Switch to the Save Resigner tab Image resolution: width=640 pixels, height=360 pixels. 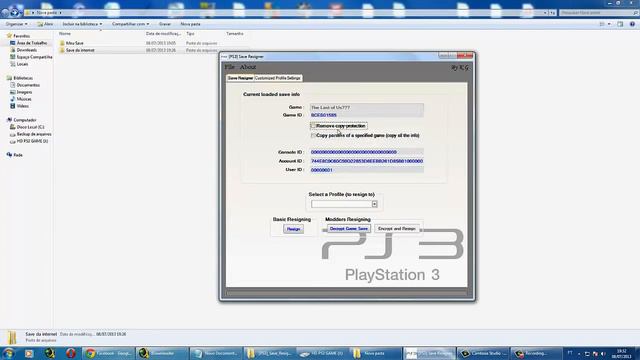pos(240,78)
